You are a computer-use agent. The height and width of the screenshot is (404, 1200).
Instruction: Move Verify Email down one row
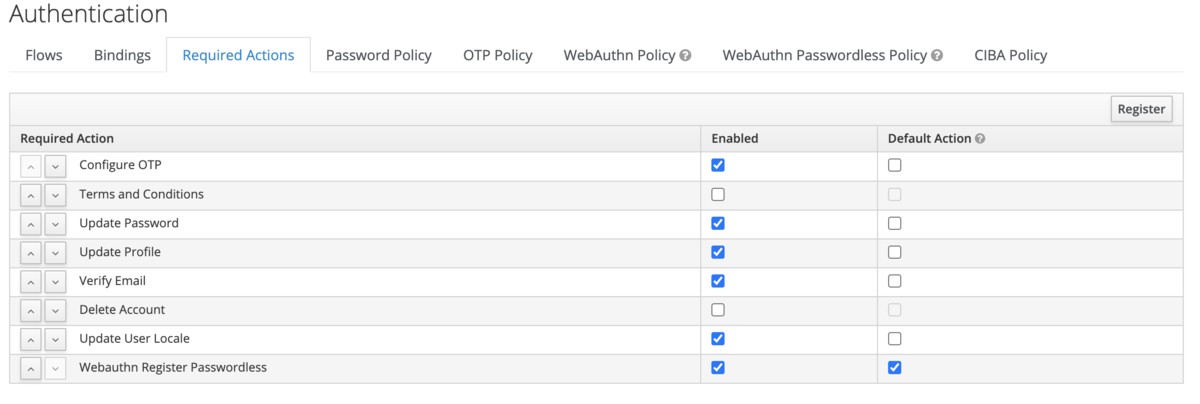55,282
